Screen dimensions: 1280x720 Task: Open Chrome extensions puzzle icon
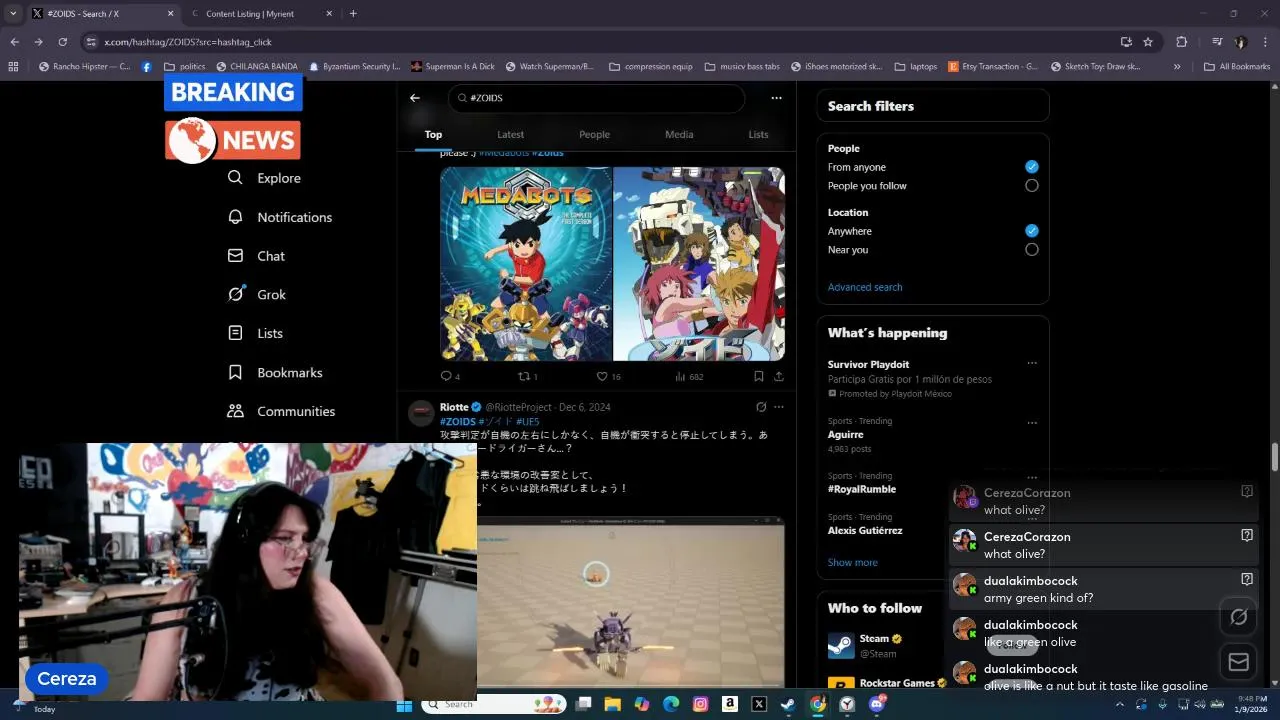click(1182, 42)
